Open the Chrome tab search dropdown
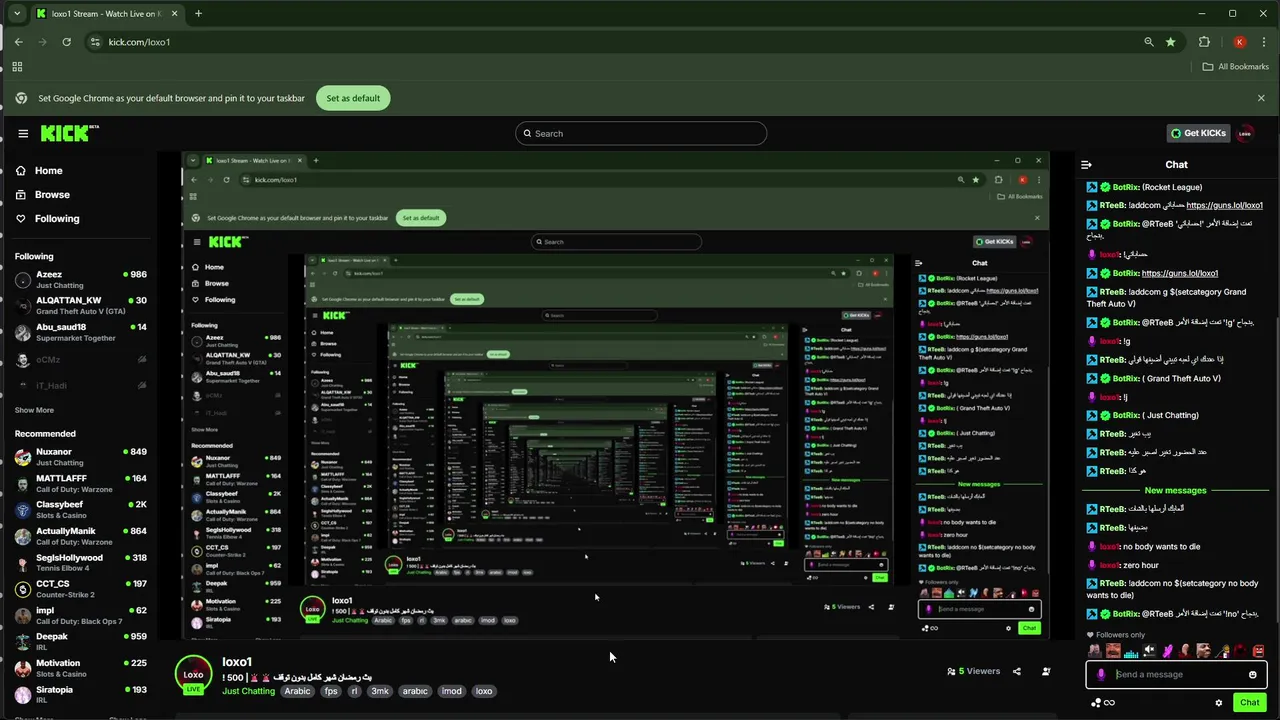Viewport: 1280px width, 720px height. (17, 13)
